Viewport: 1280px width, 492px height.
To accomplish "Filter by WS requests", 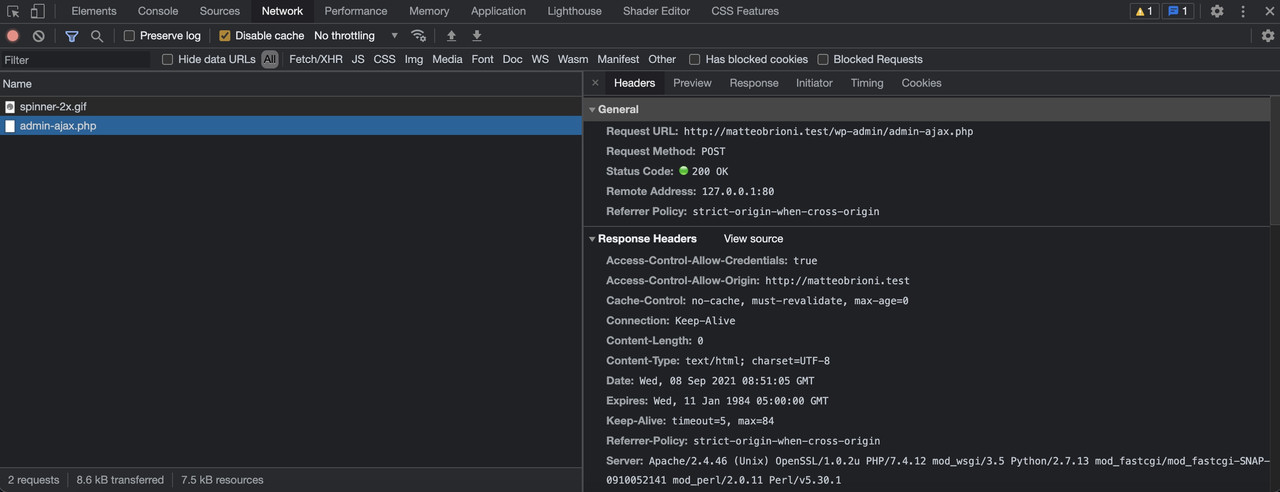I will (x=540, y=59).
